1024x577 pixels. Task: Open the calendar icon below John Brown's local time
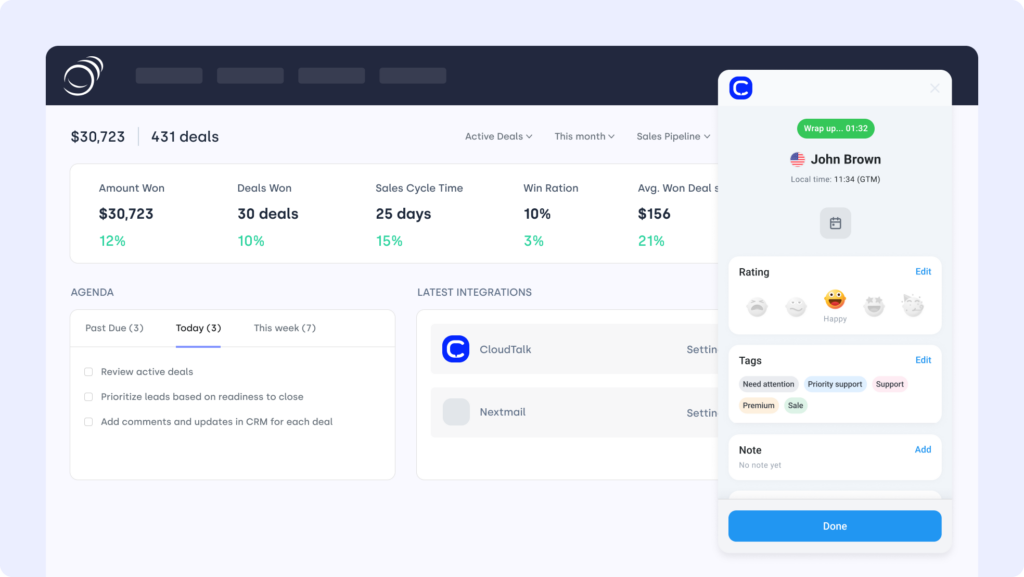(x=835, y=223)
